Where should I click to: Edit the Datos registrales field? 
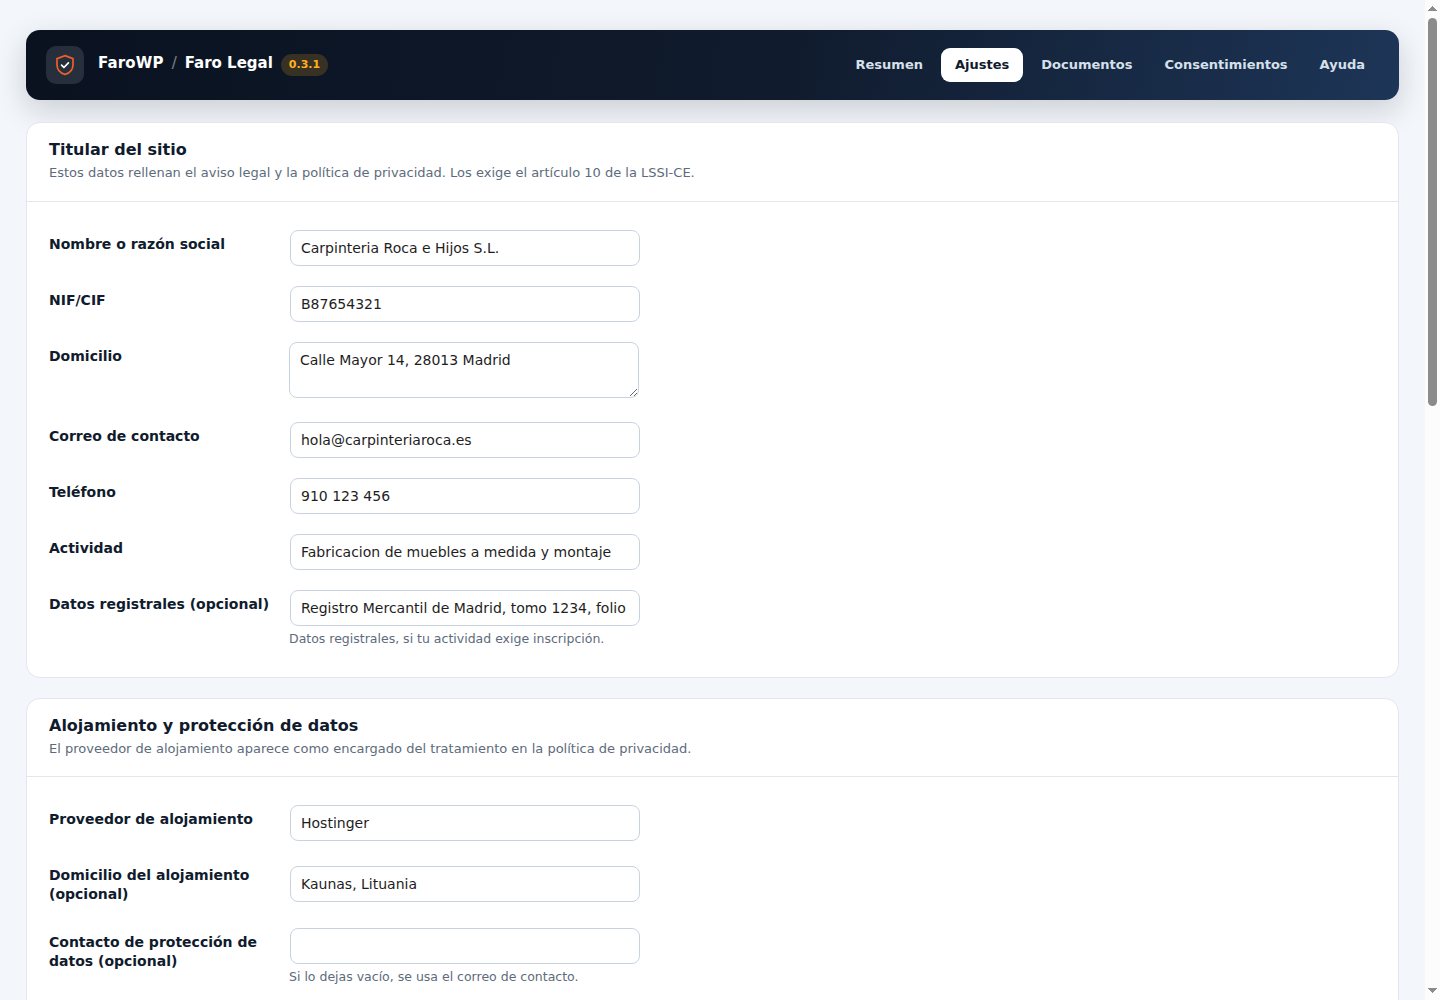coord(465,608)
